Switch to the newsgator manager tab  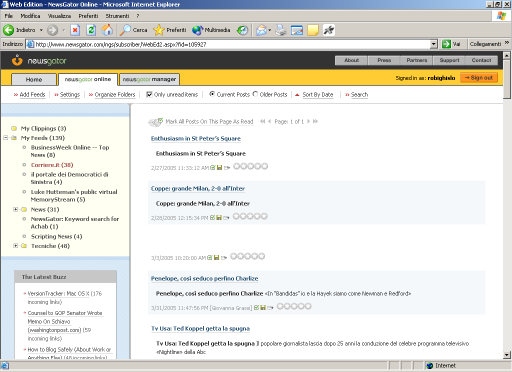[x=149, y=79]
